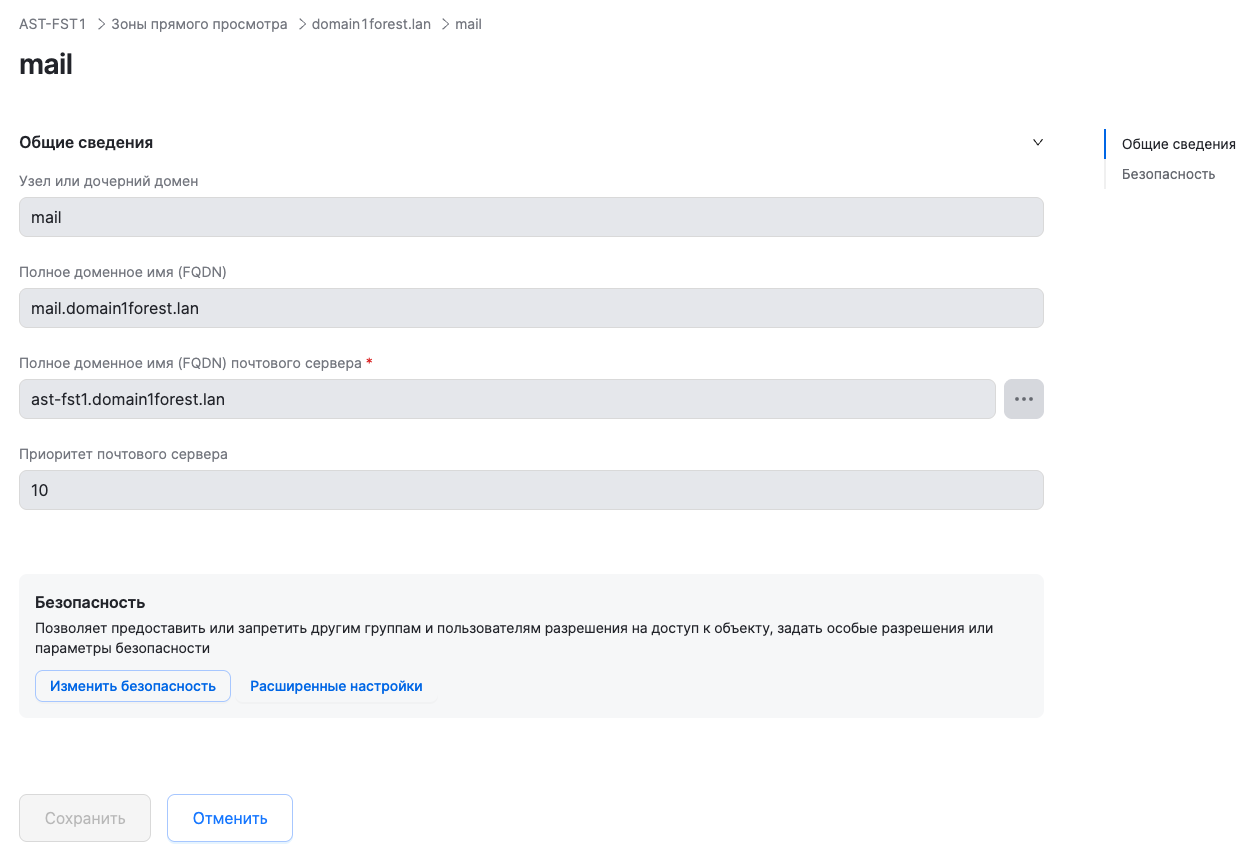
Task: Click the Узел или дочерний домен field
Action: [531, 217]
